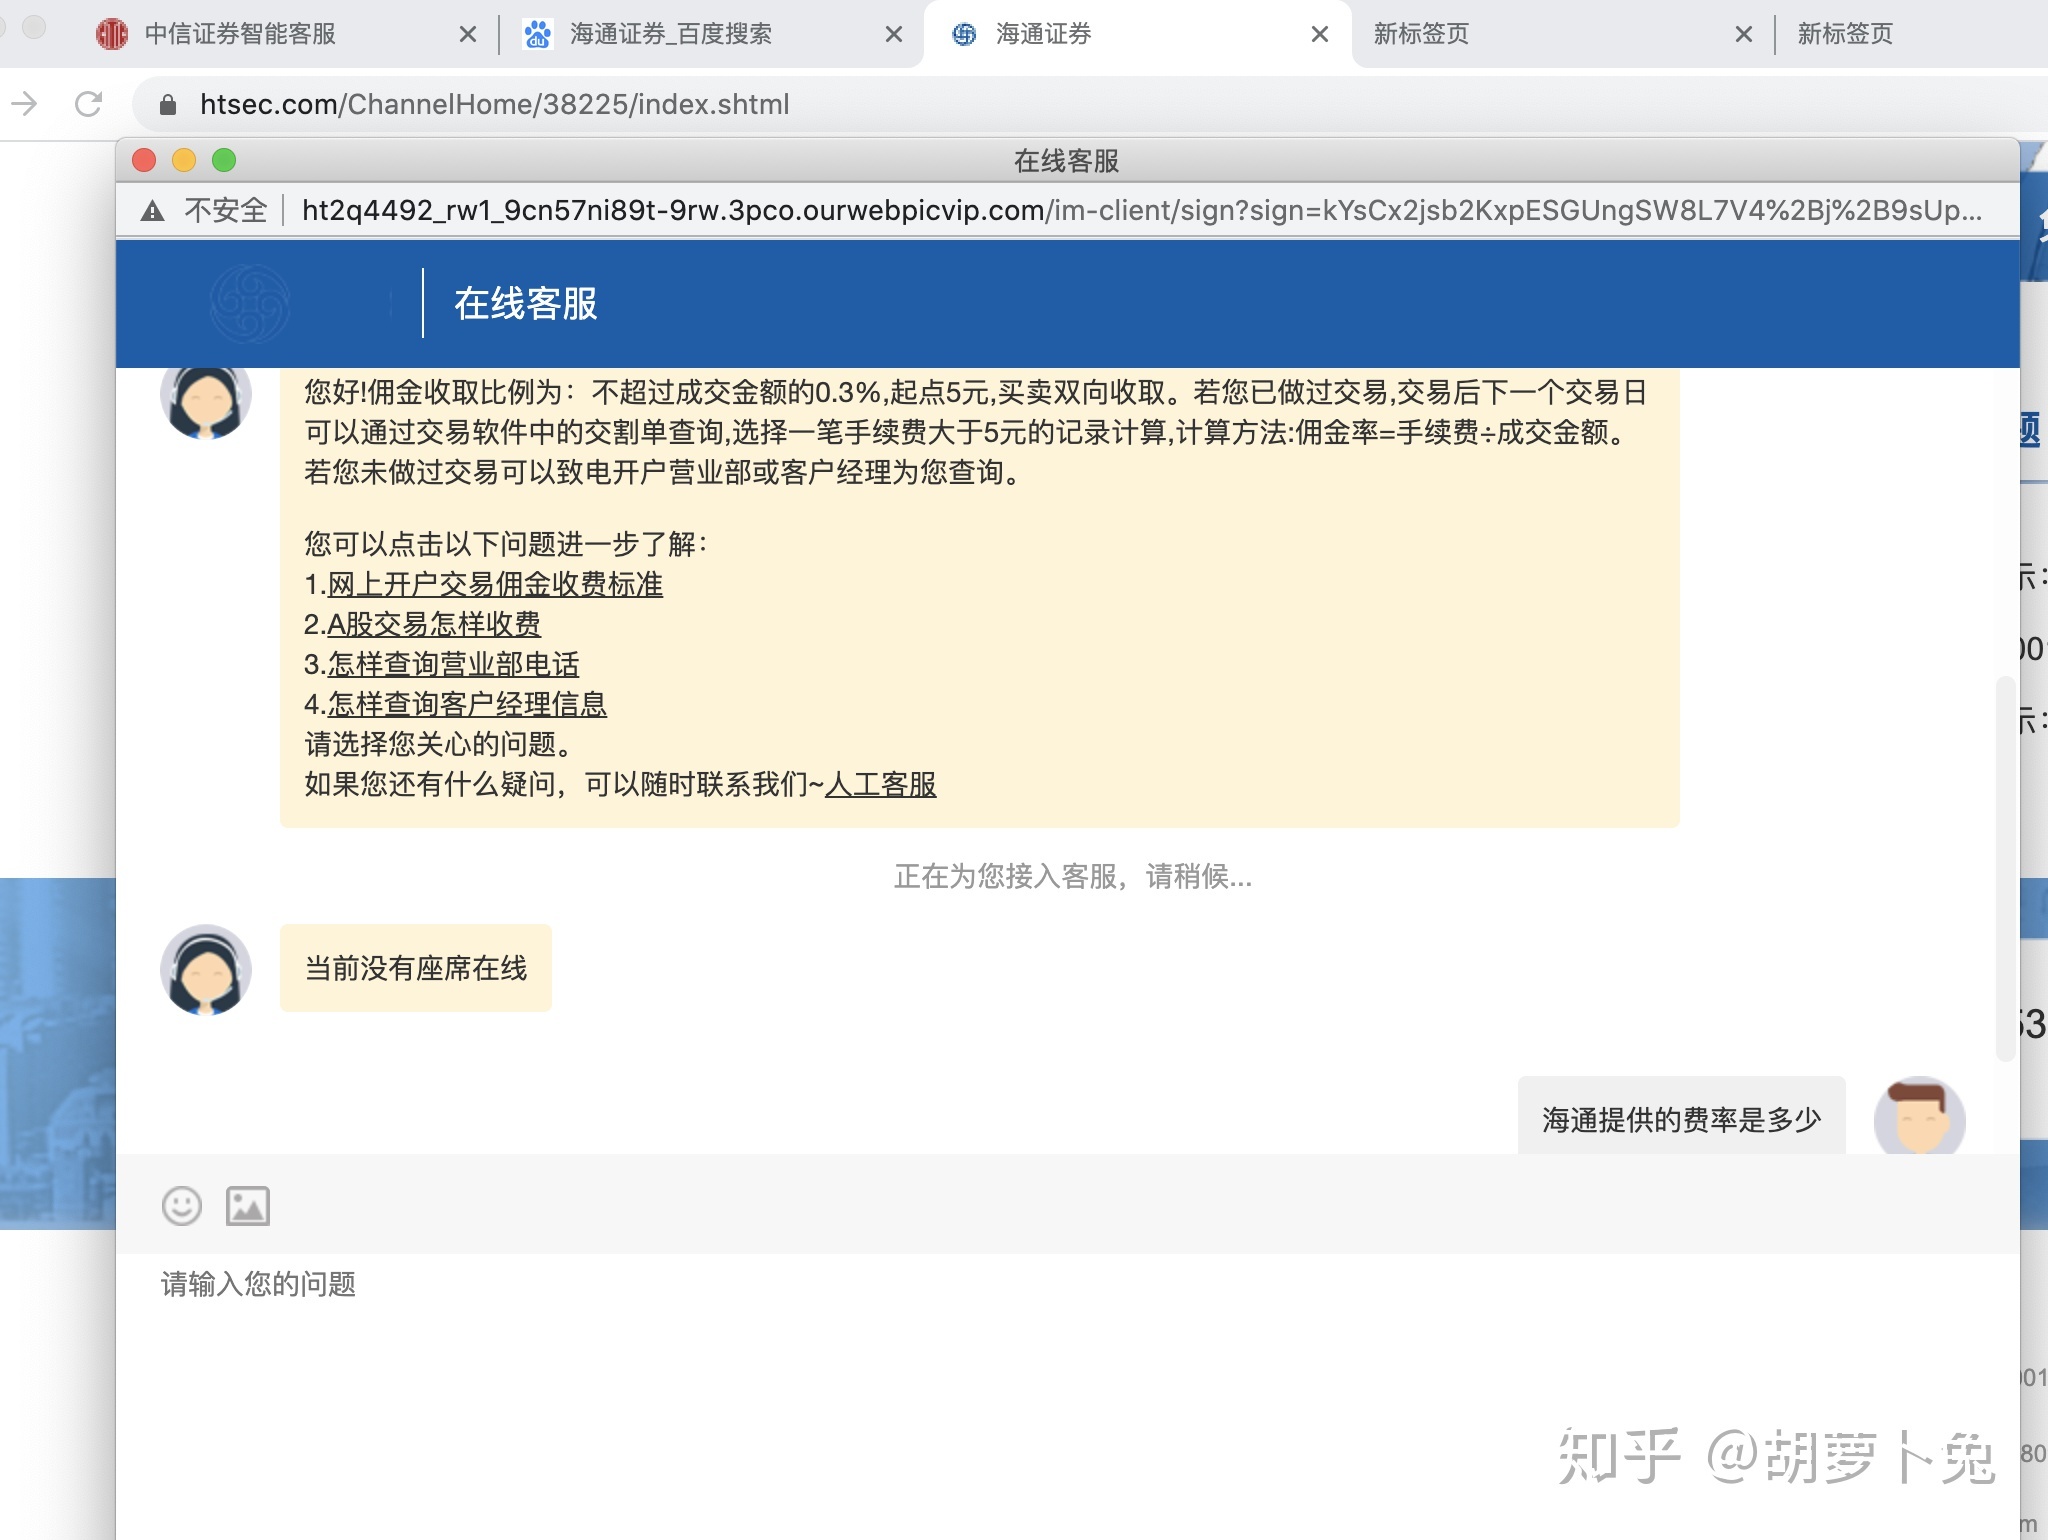Click the 当前没有座席在线 message bubble
2048x1540 pixels.
coord(416,968)
